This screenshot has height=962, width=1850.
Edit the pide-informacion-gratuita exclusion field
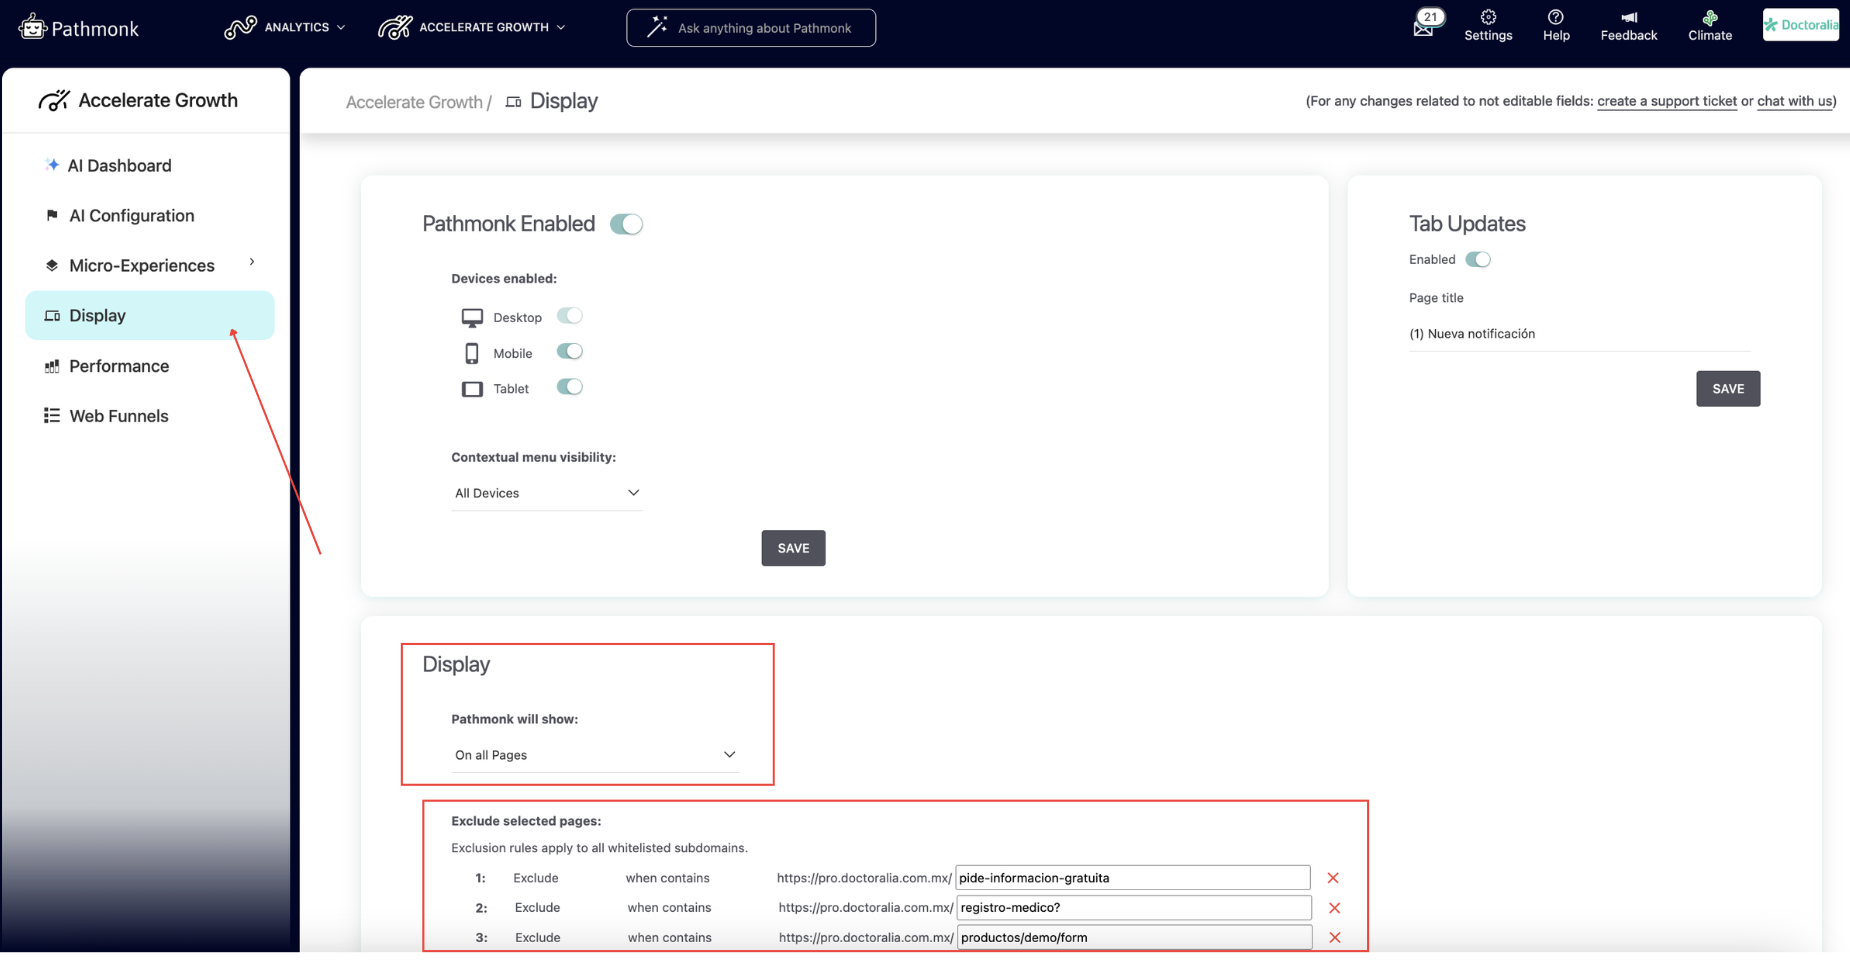pyautogui.click(x=1133, y=878)
